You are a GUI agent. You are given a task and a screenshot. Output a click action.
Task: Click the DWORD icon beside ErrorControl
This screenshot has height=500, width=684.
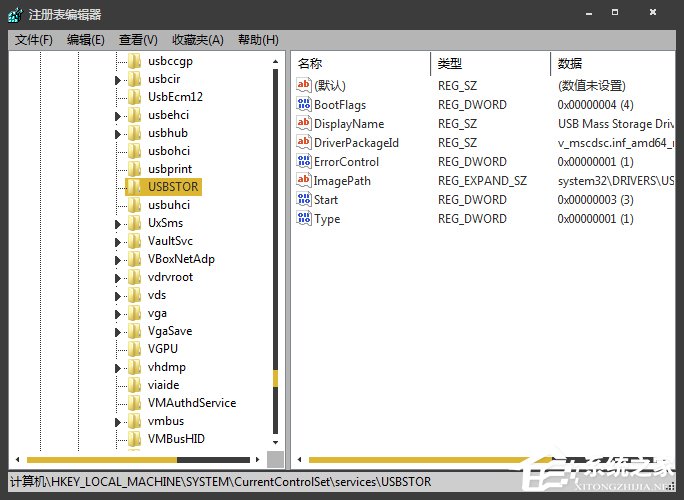304,161
